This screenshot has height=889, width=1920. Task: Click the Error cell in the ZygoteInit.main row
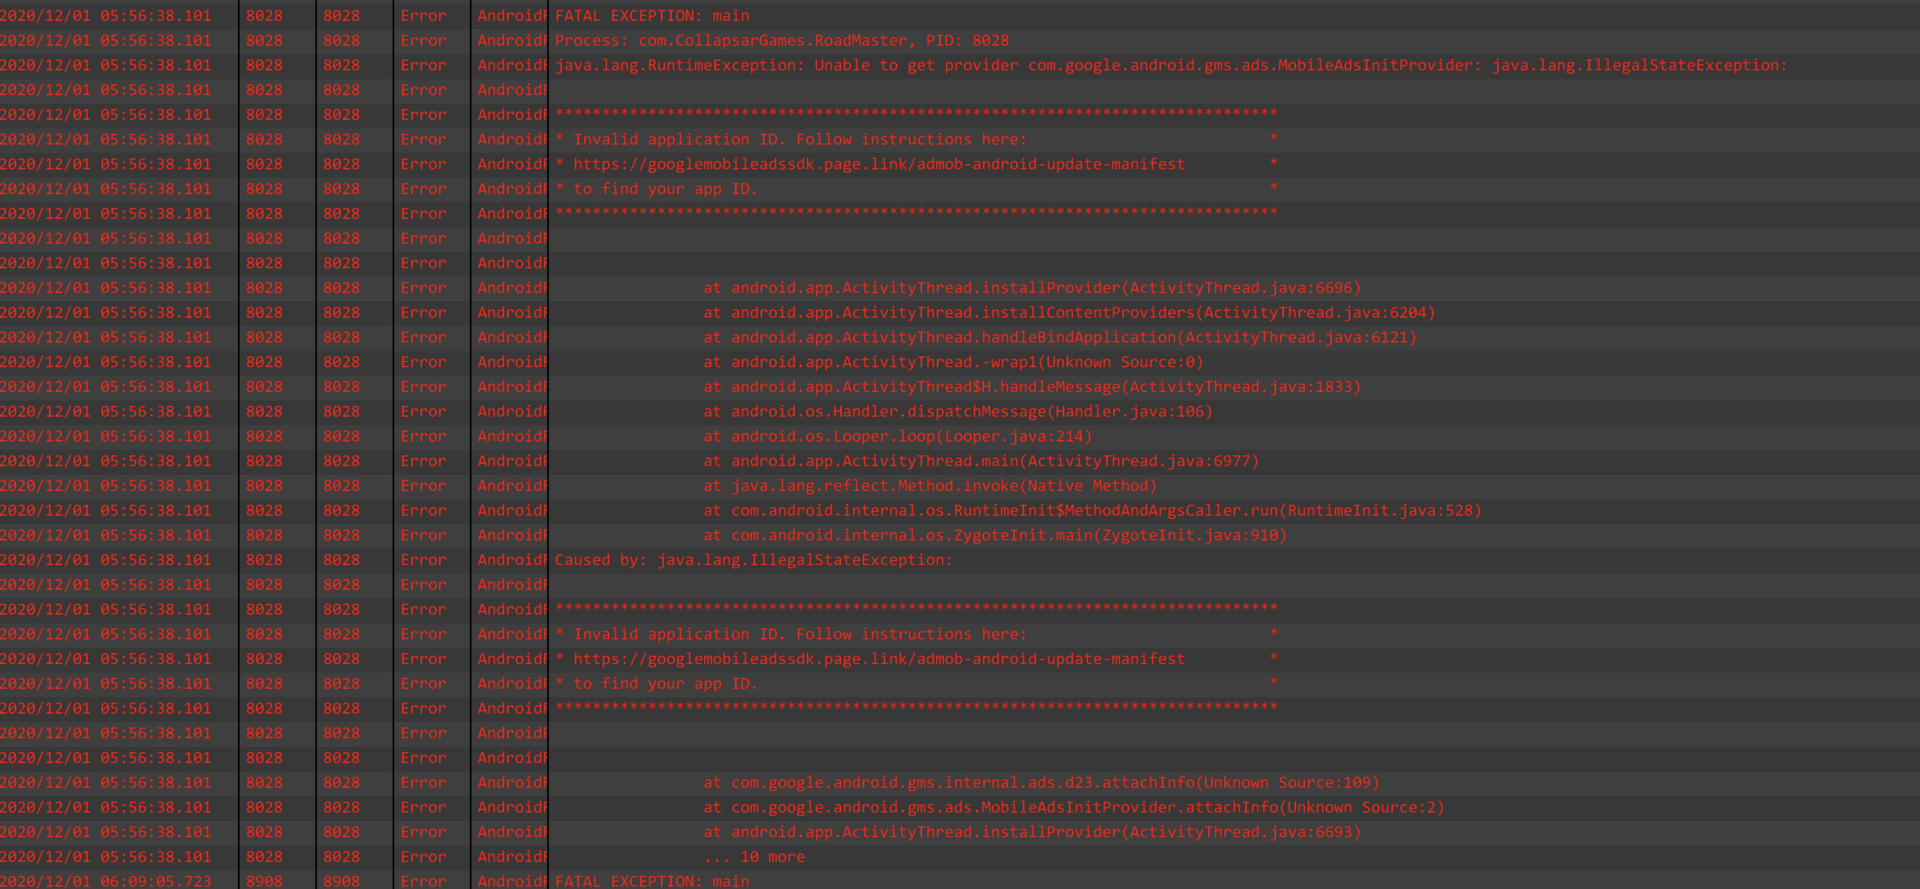[x=423, y=536]
